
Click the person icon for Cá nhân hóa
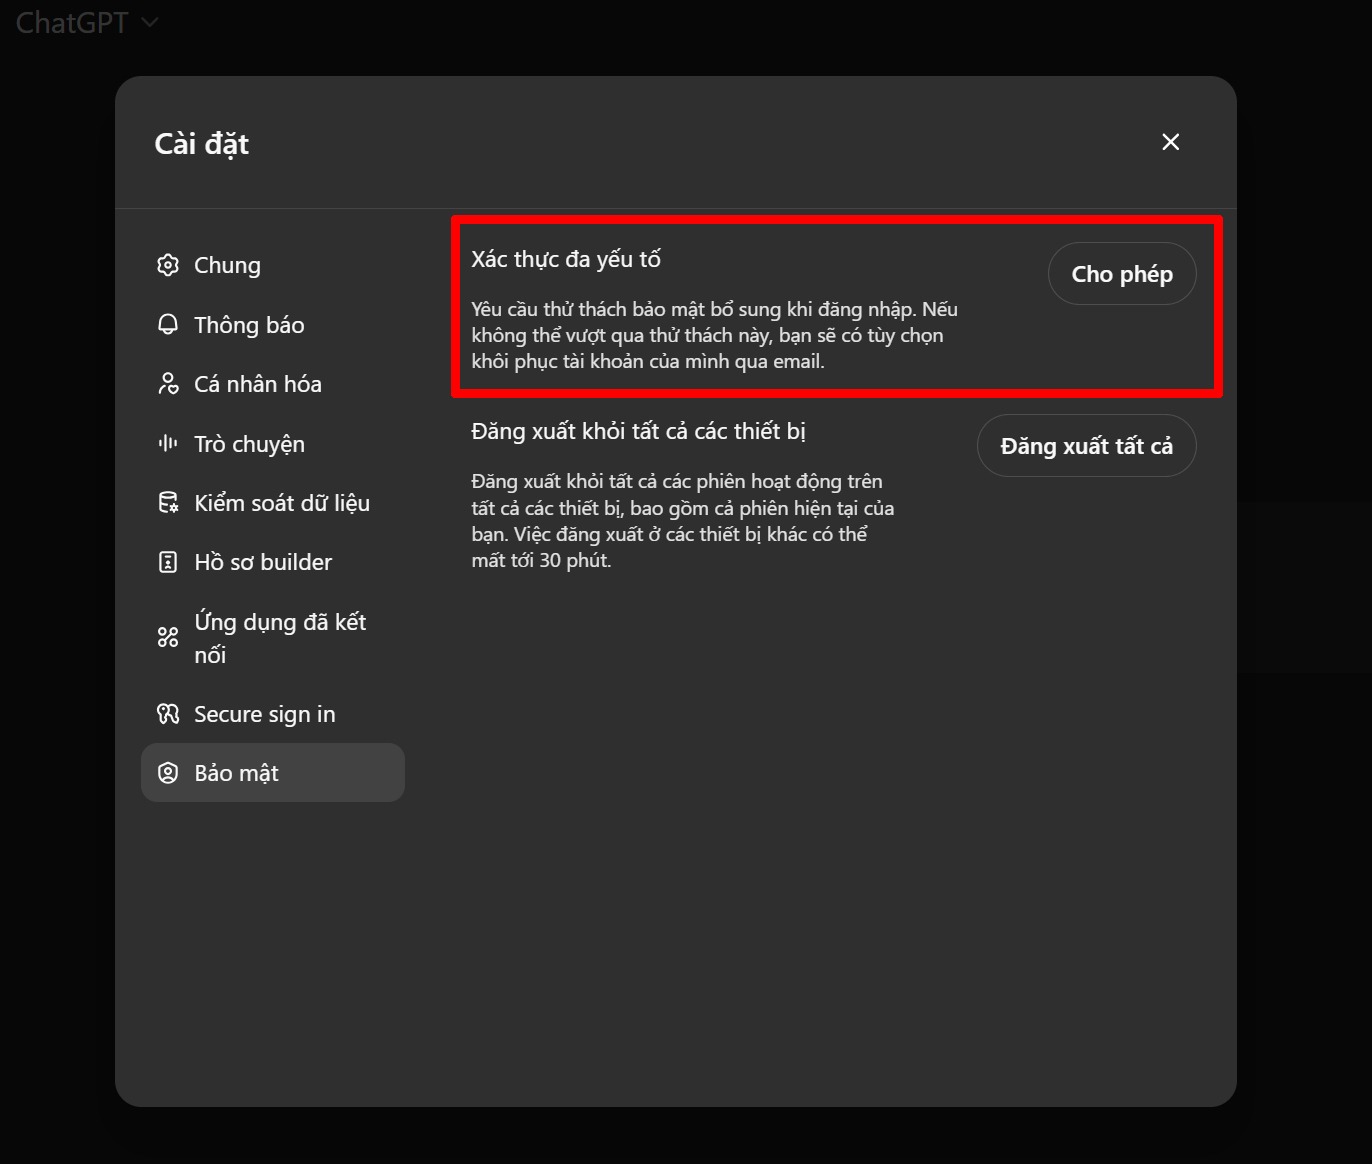(x=168, y=384)
